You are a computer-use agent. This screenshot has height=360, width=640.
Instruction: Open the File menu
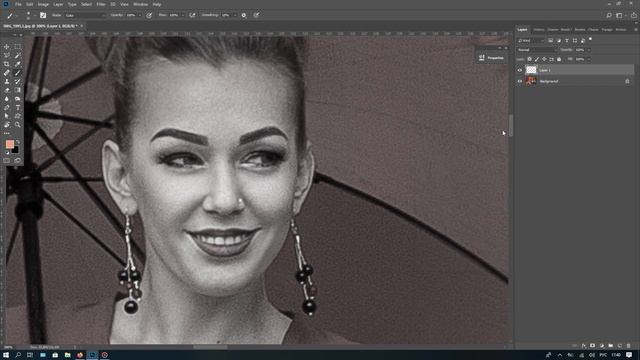pos(18,4)
